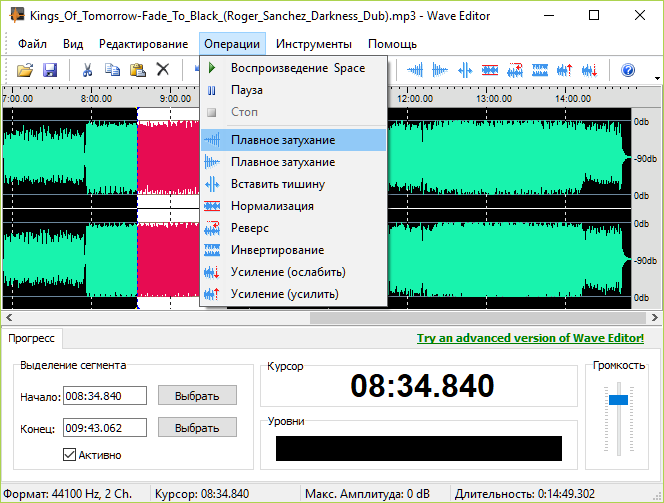The height and width of the screenshot is (503, 664).
Task: Click the Fade Out toolbar icon
Action: tap(440, 70)
